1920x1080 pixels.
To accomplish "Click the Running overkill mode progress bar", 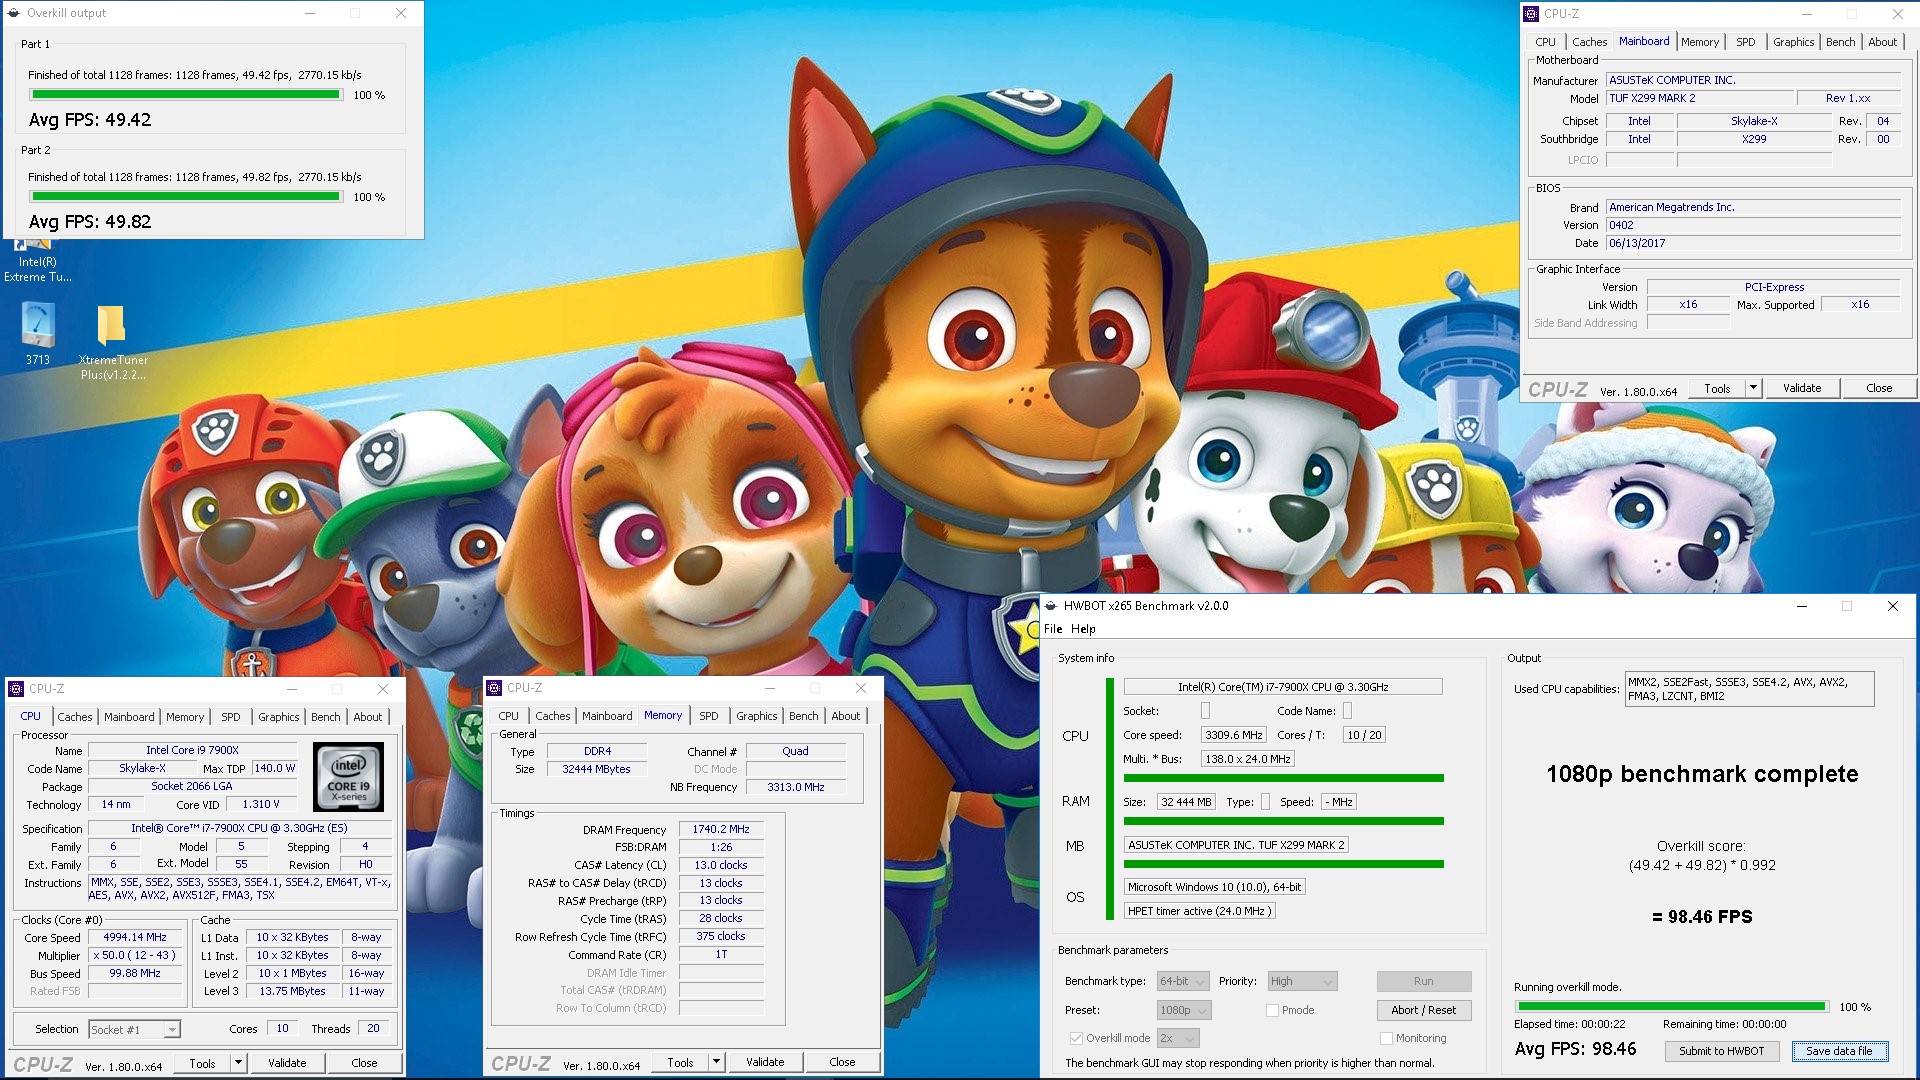I will 1672,1007.
